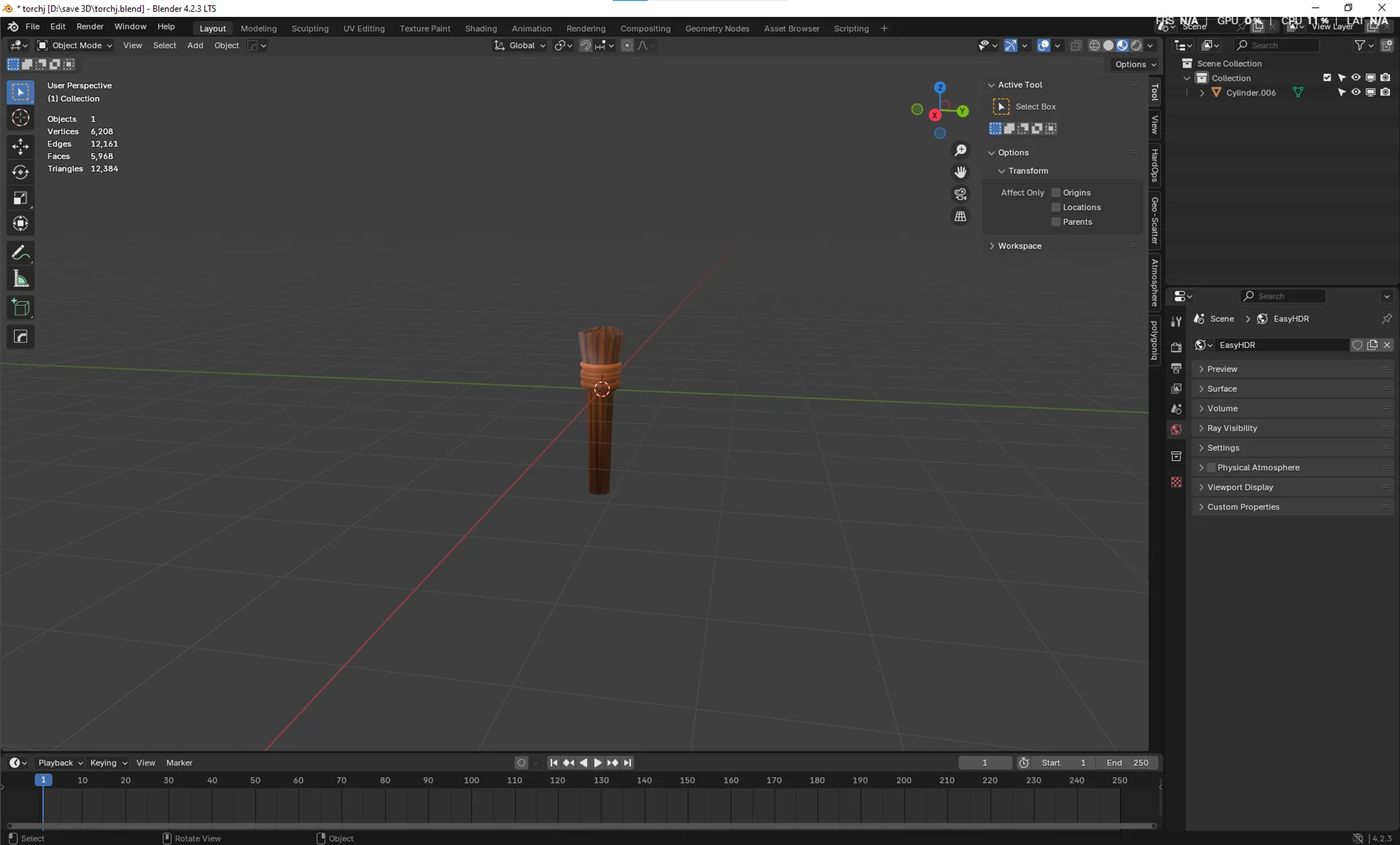The height and width of the screenshot is (845, 1400).
Task: Click the zoom magnifier icon in the viewport
Action: (960, 150)
